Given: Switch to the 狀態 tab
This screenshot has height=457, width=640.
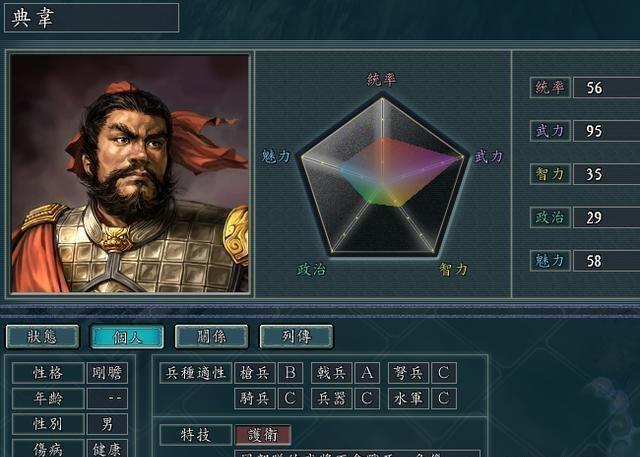Looking at the screenshot, I should click(x=42, y=337).
